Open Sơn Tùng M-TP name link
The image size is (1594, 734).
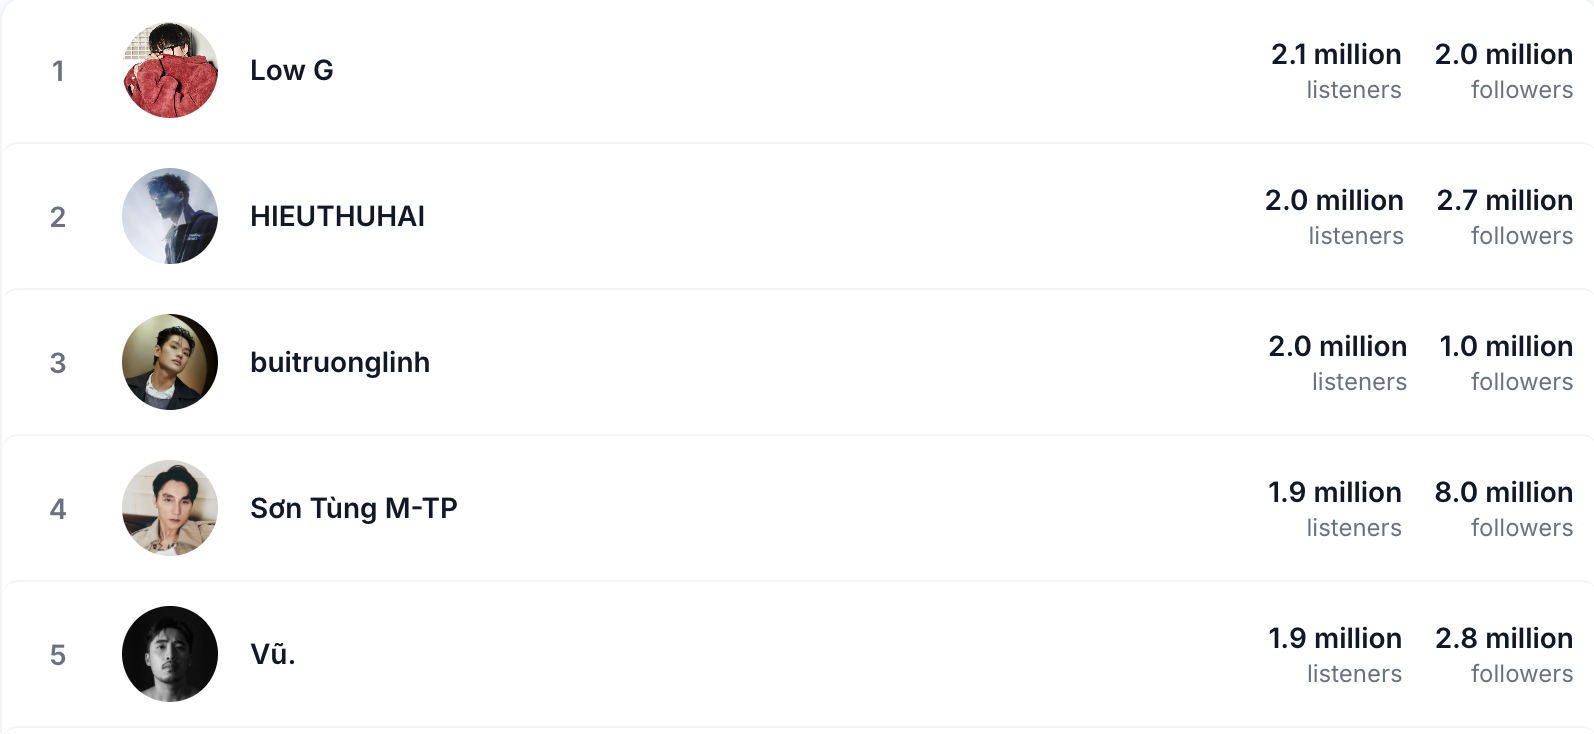[354, 508]
